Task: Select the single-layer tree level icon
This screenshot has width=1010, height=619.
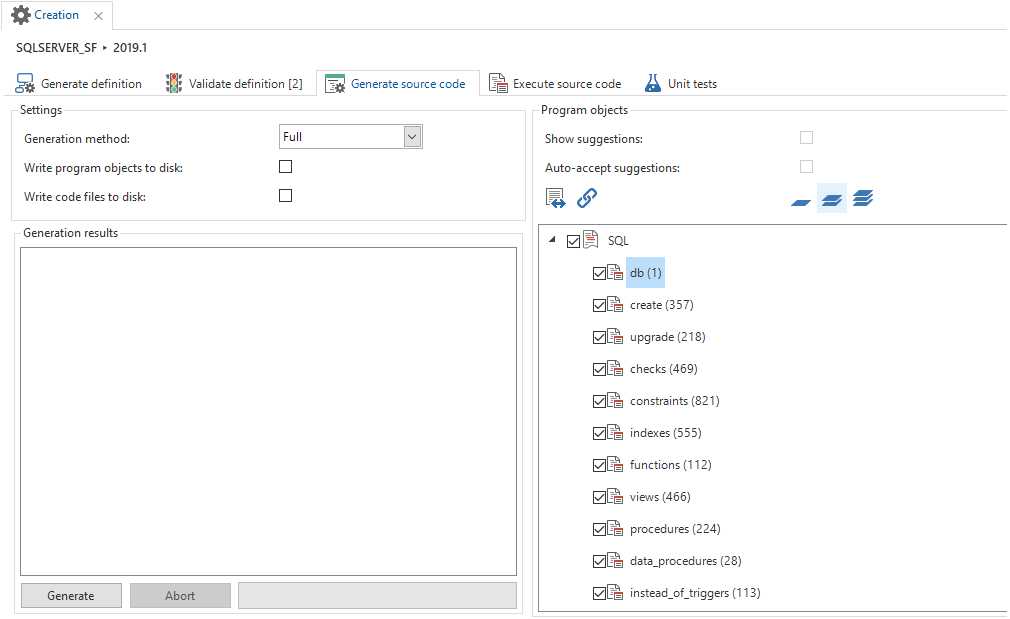Action: pos(801,200)
